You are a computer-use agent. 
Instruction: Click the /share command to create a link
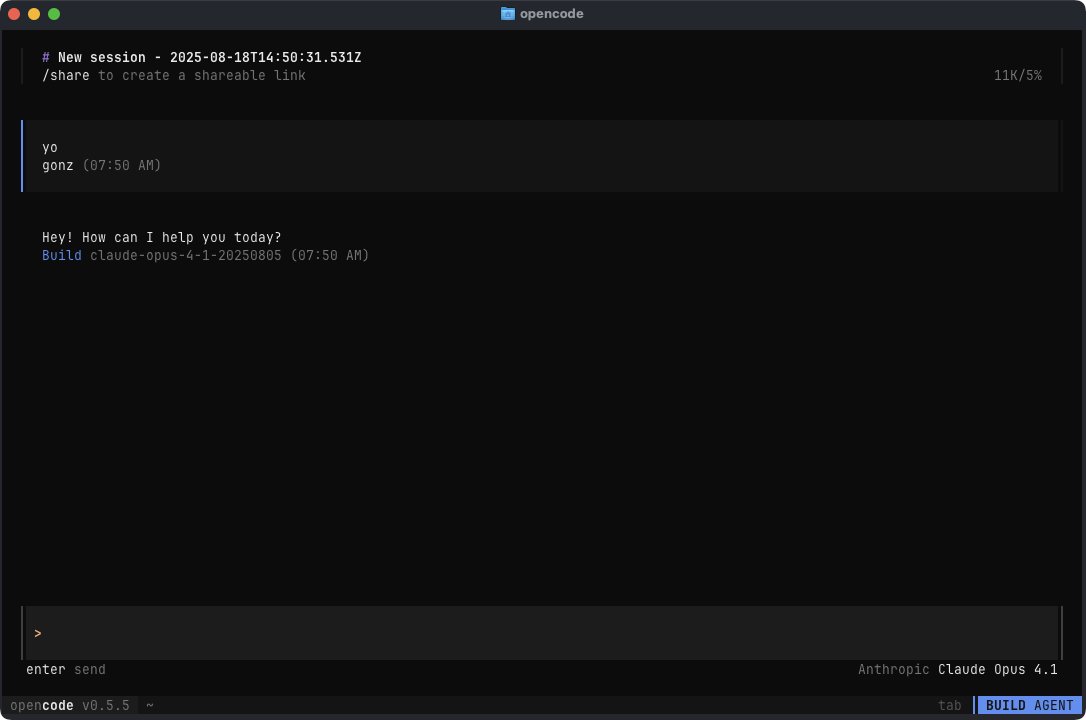pyautogui.click(x=66, y=75)
